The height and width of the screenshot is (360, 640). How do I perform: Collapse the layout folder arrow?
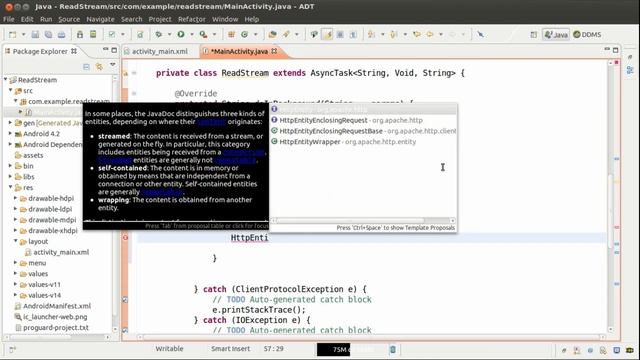point(16,241)
